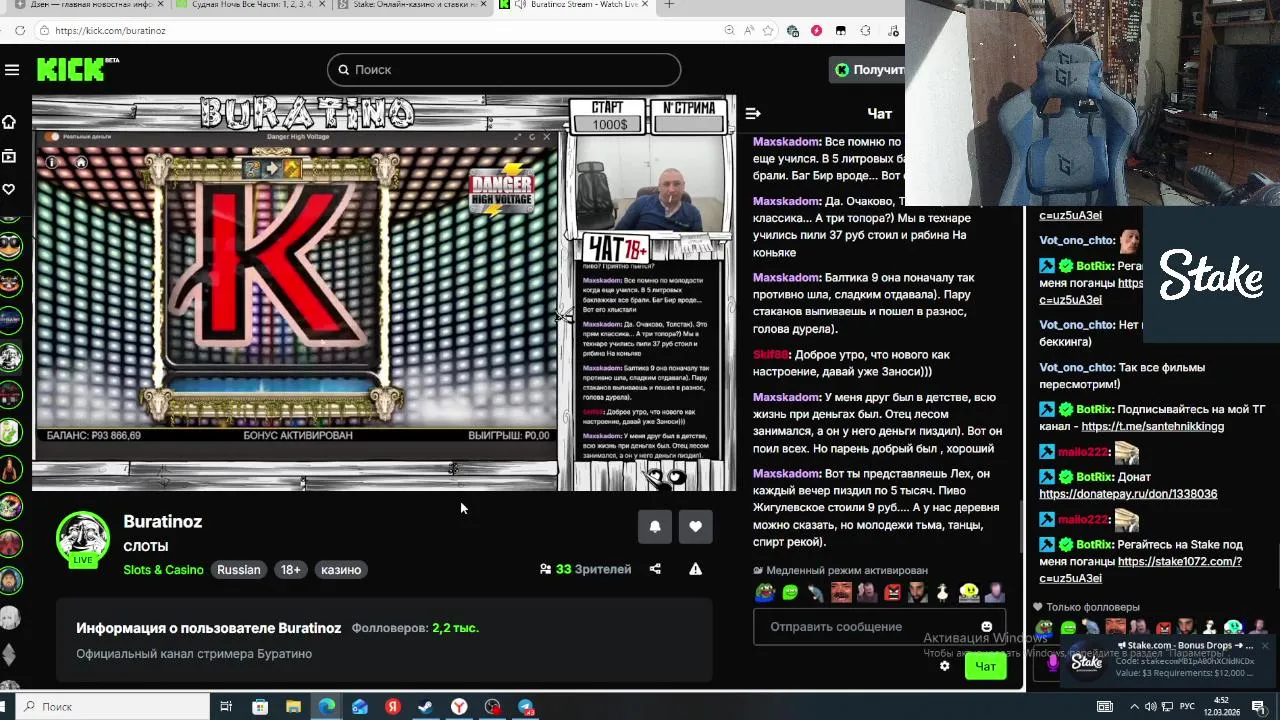
Task: Open Following heart icon in sidebar
Action: [9, 189]
